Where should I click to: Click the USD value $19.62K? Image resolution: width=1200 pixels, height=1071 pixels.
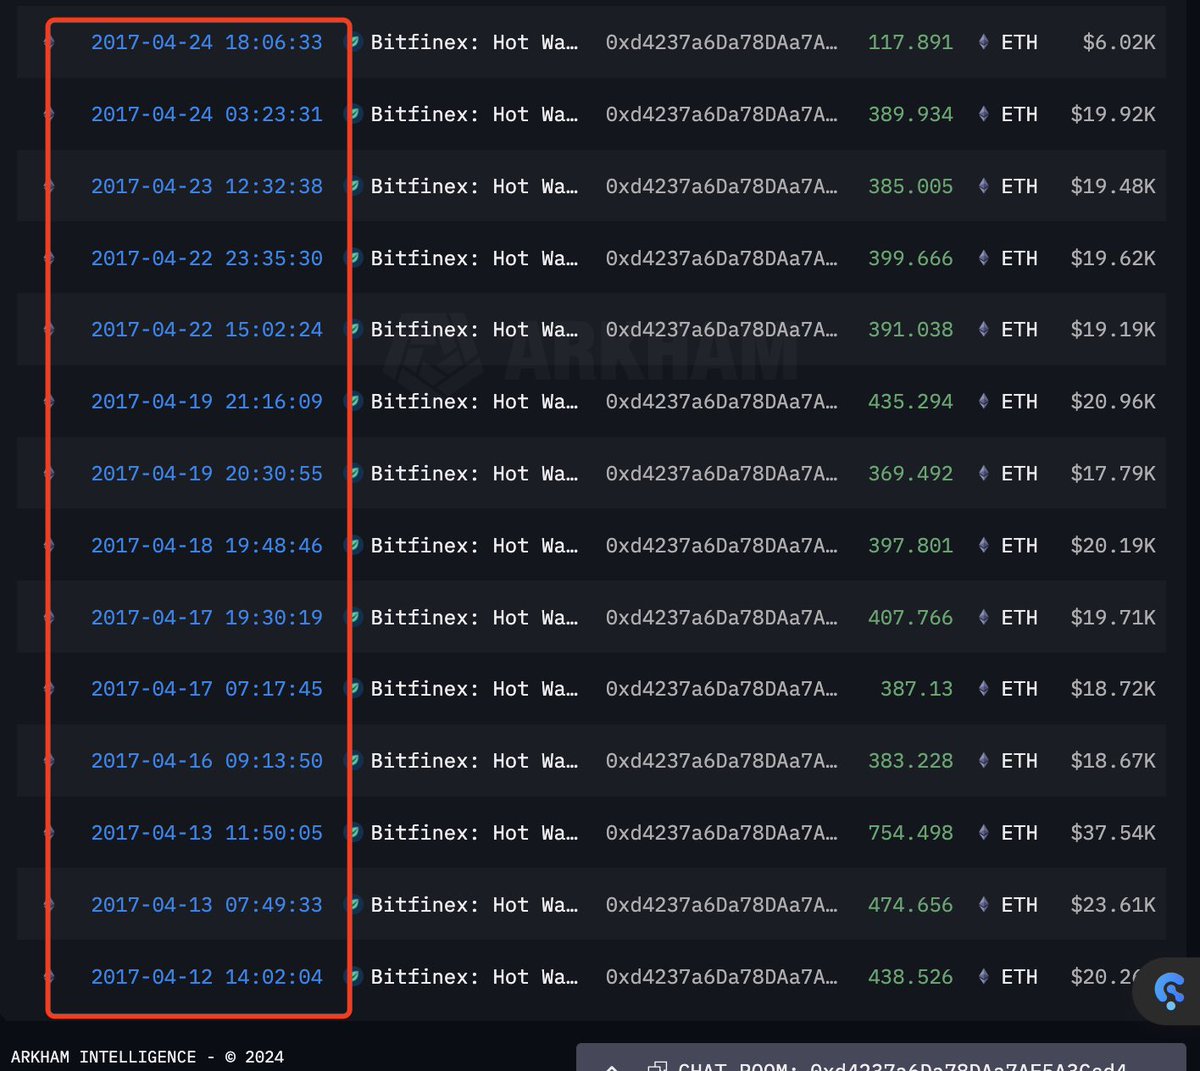(1113, 258)
